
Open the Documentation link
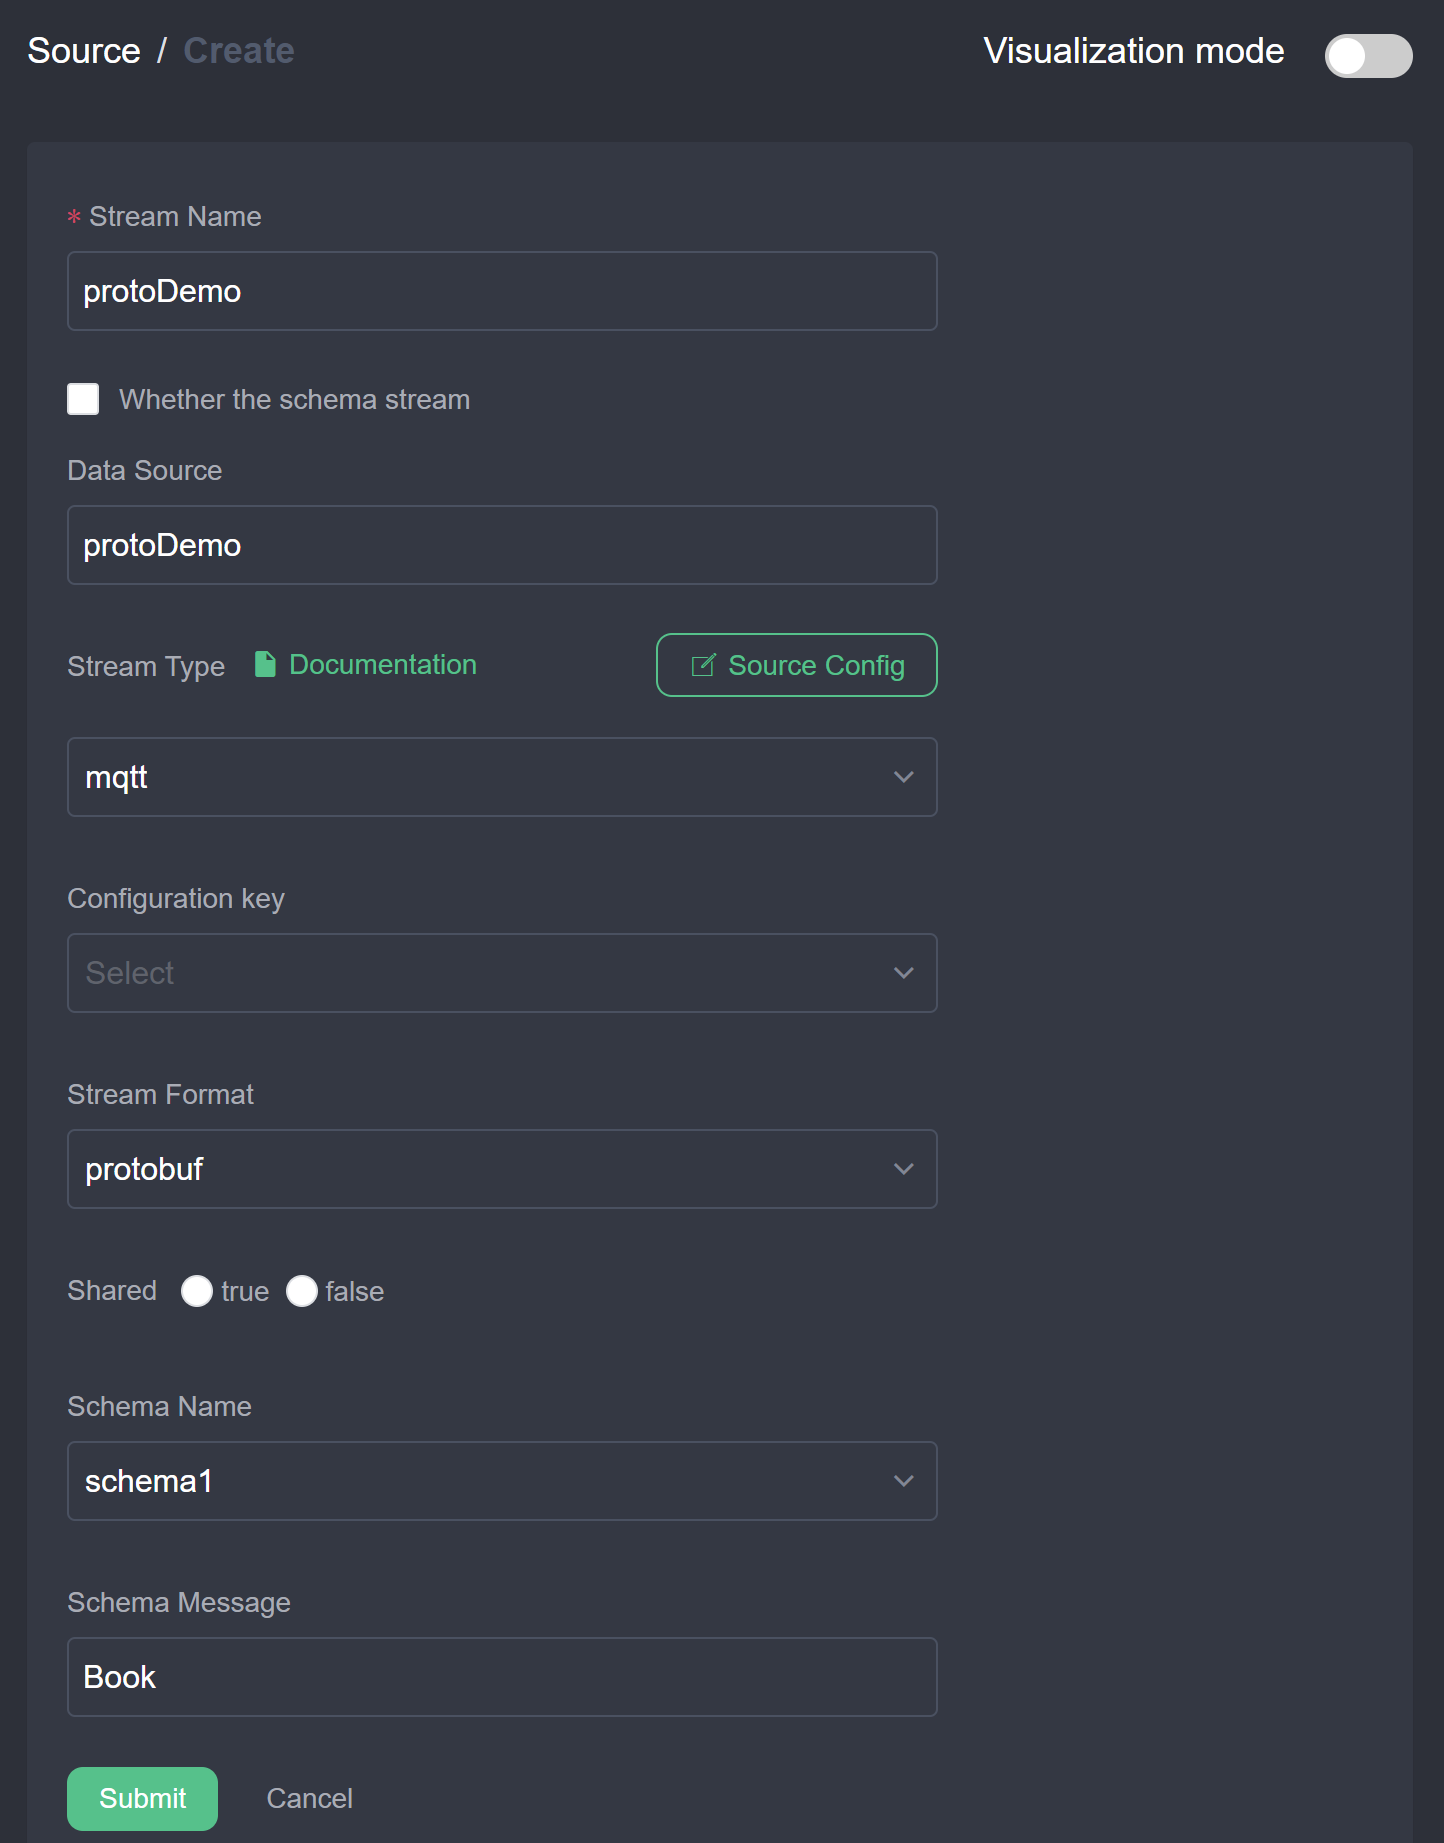coord(382,665)
